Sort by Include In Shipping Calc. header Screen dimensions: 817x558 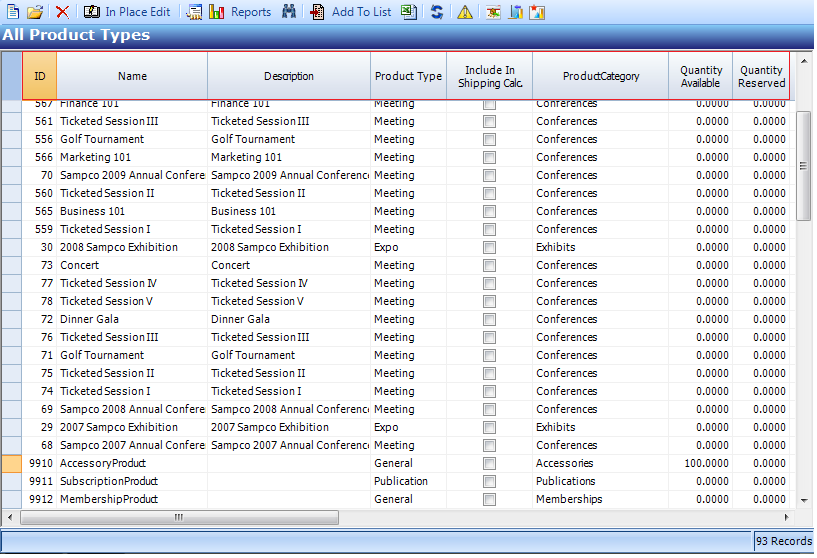click(x=489, y=76)
